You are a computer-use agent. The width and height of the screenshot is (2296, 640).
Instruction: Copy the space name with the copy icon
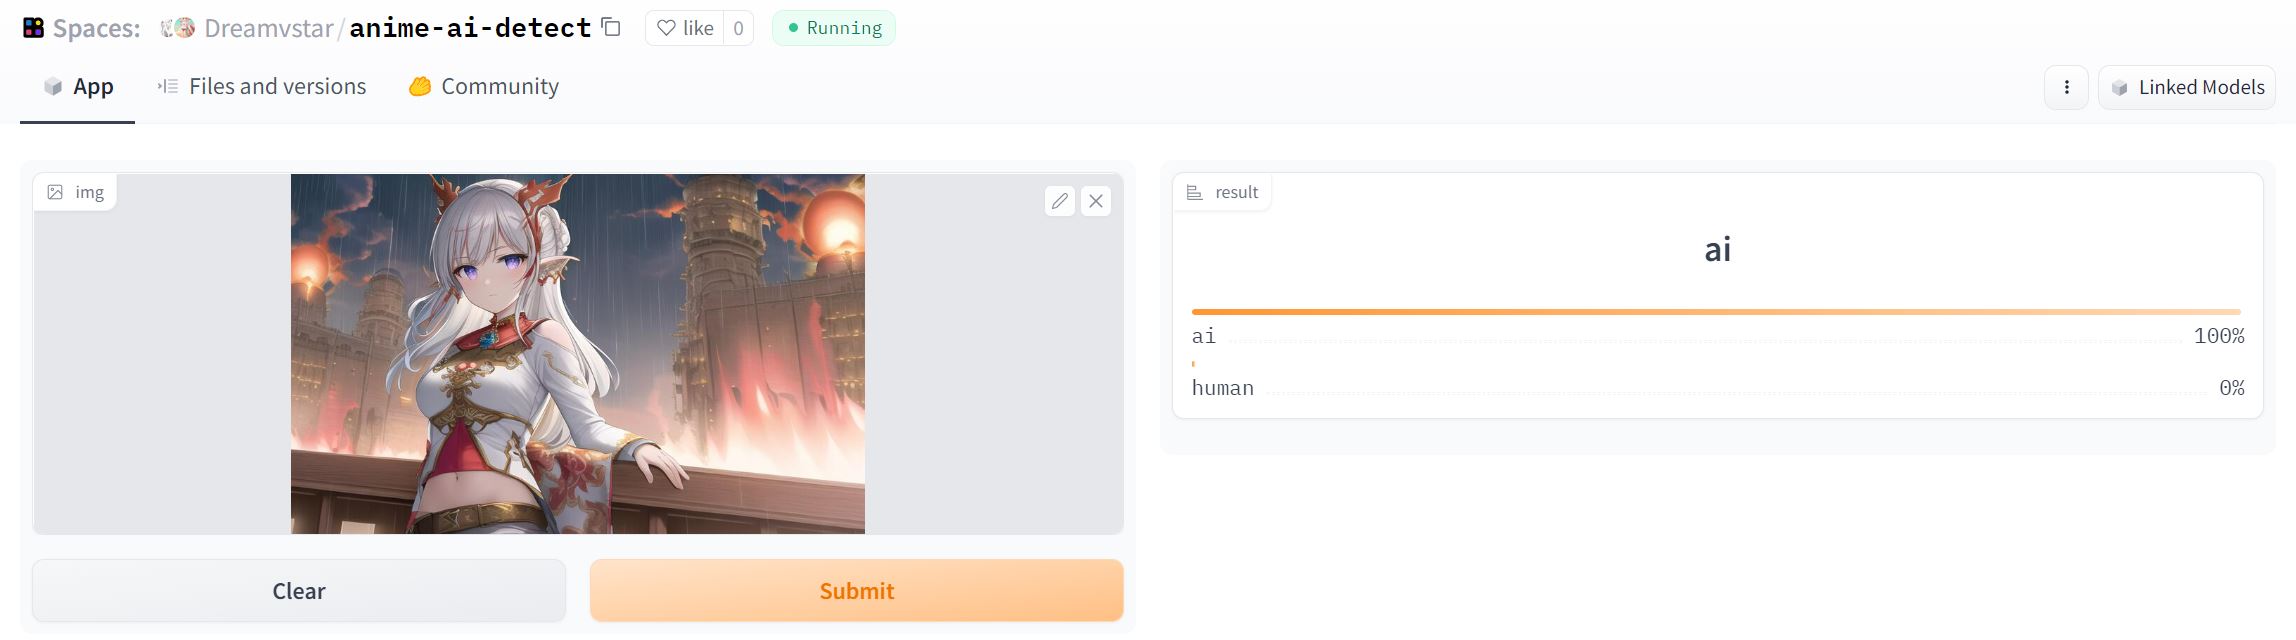(x=611, y=27)
